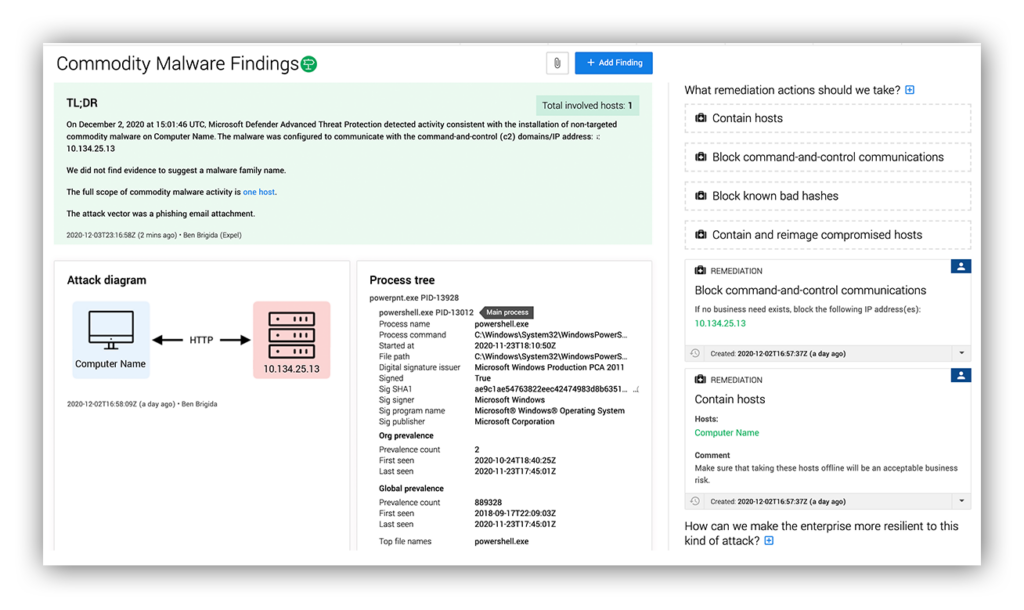1024x610 pixels.
Task: Expand the Created timestamp row on the Block command-and-control card
Action: click(962, 352)
